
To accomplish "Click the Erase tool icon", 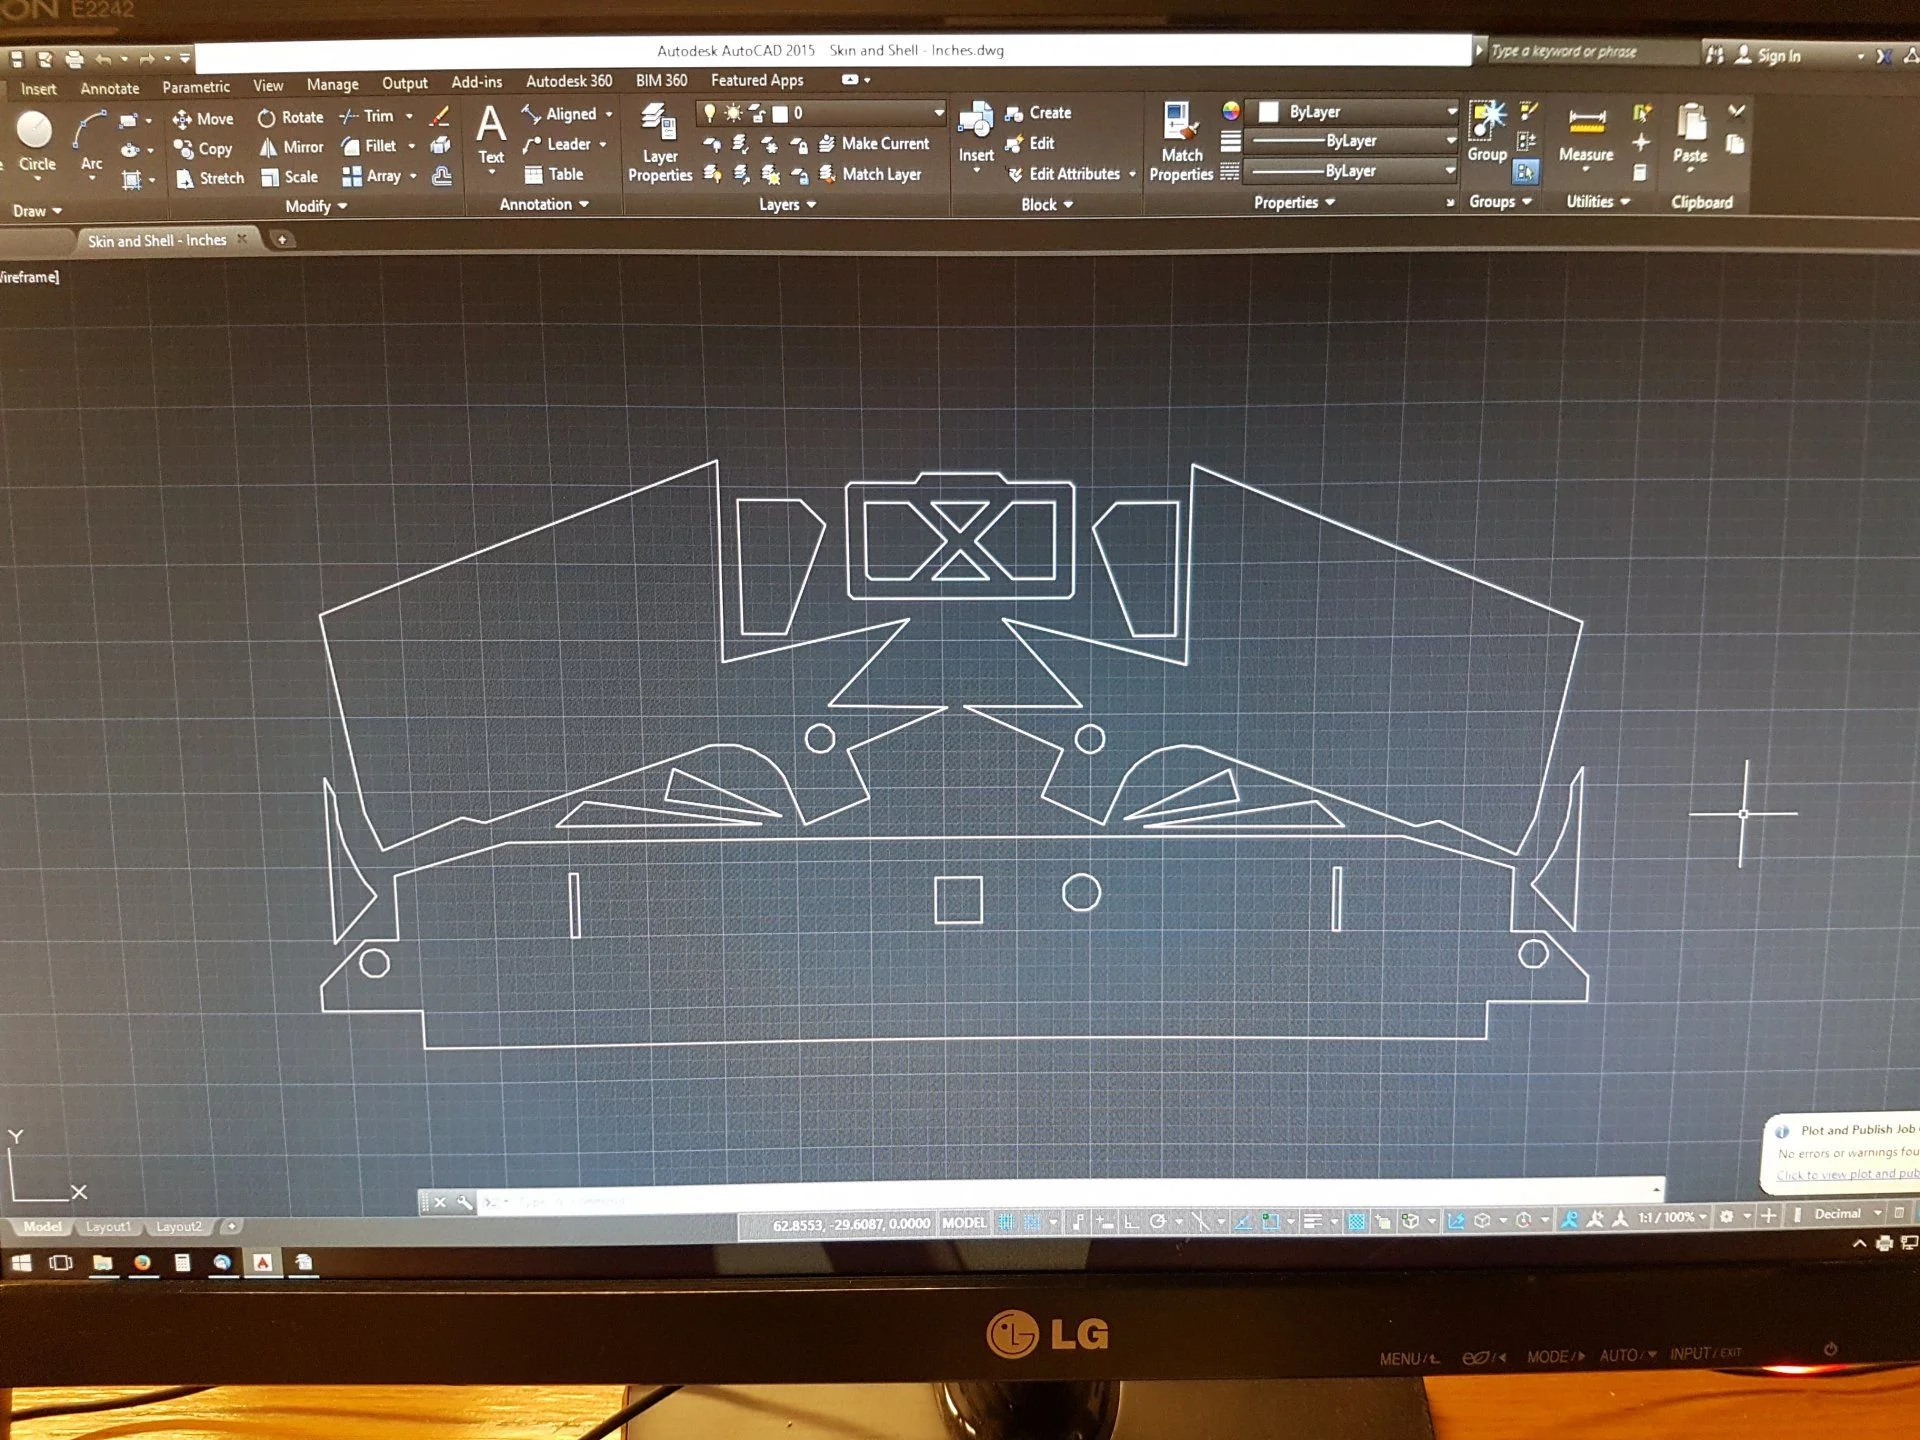I will [439, 116].
